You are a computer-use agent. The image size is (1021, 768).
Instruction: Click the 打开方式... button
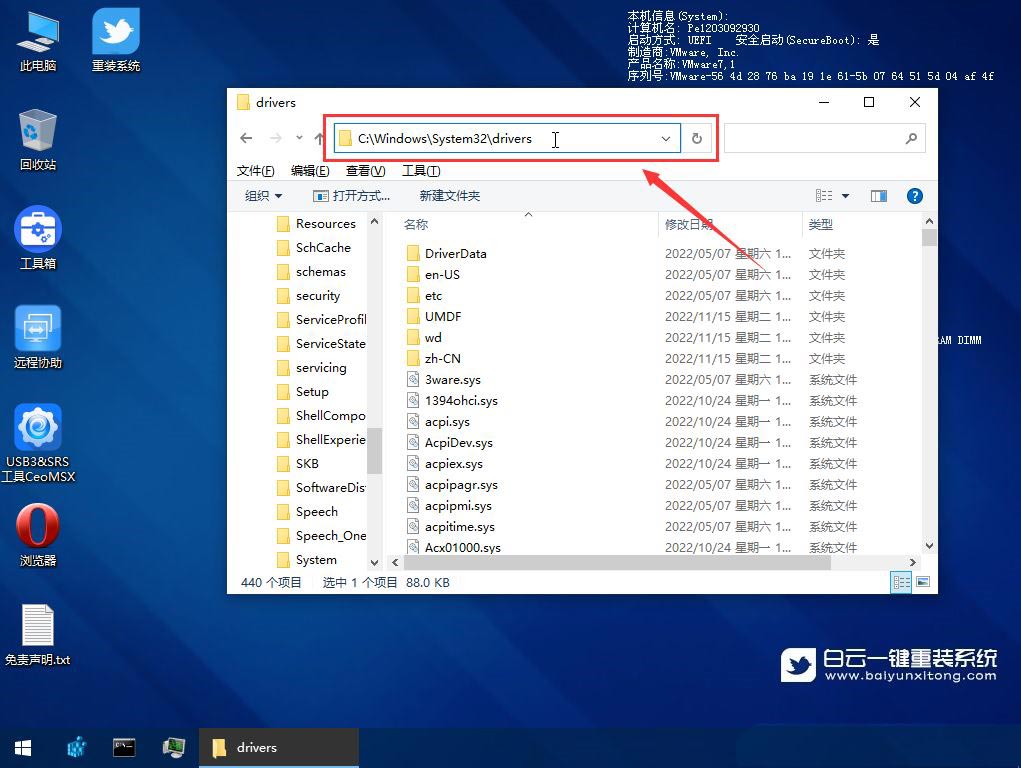(x=352, y=196)
